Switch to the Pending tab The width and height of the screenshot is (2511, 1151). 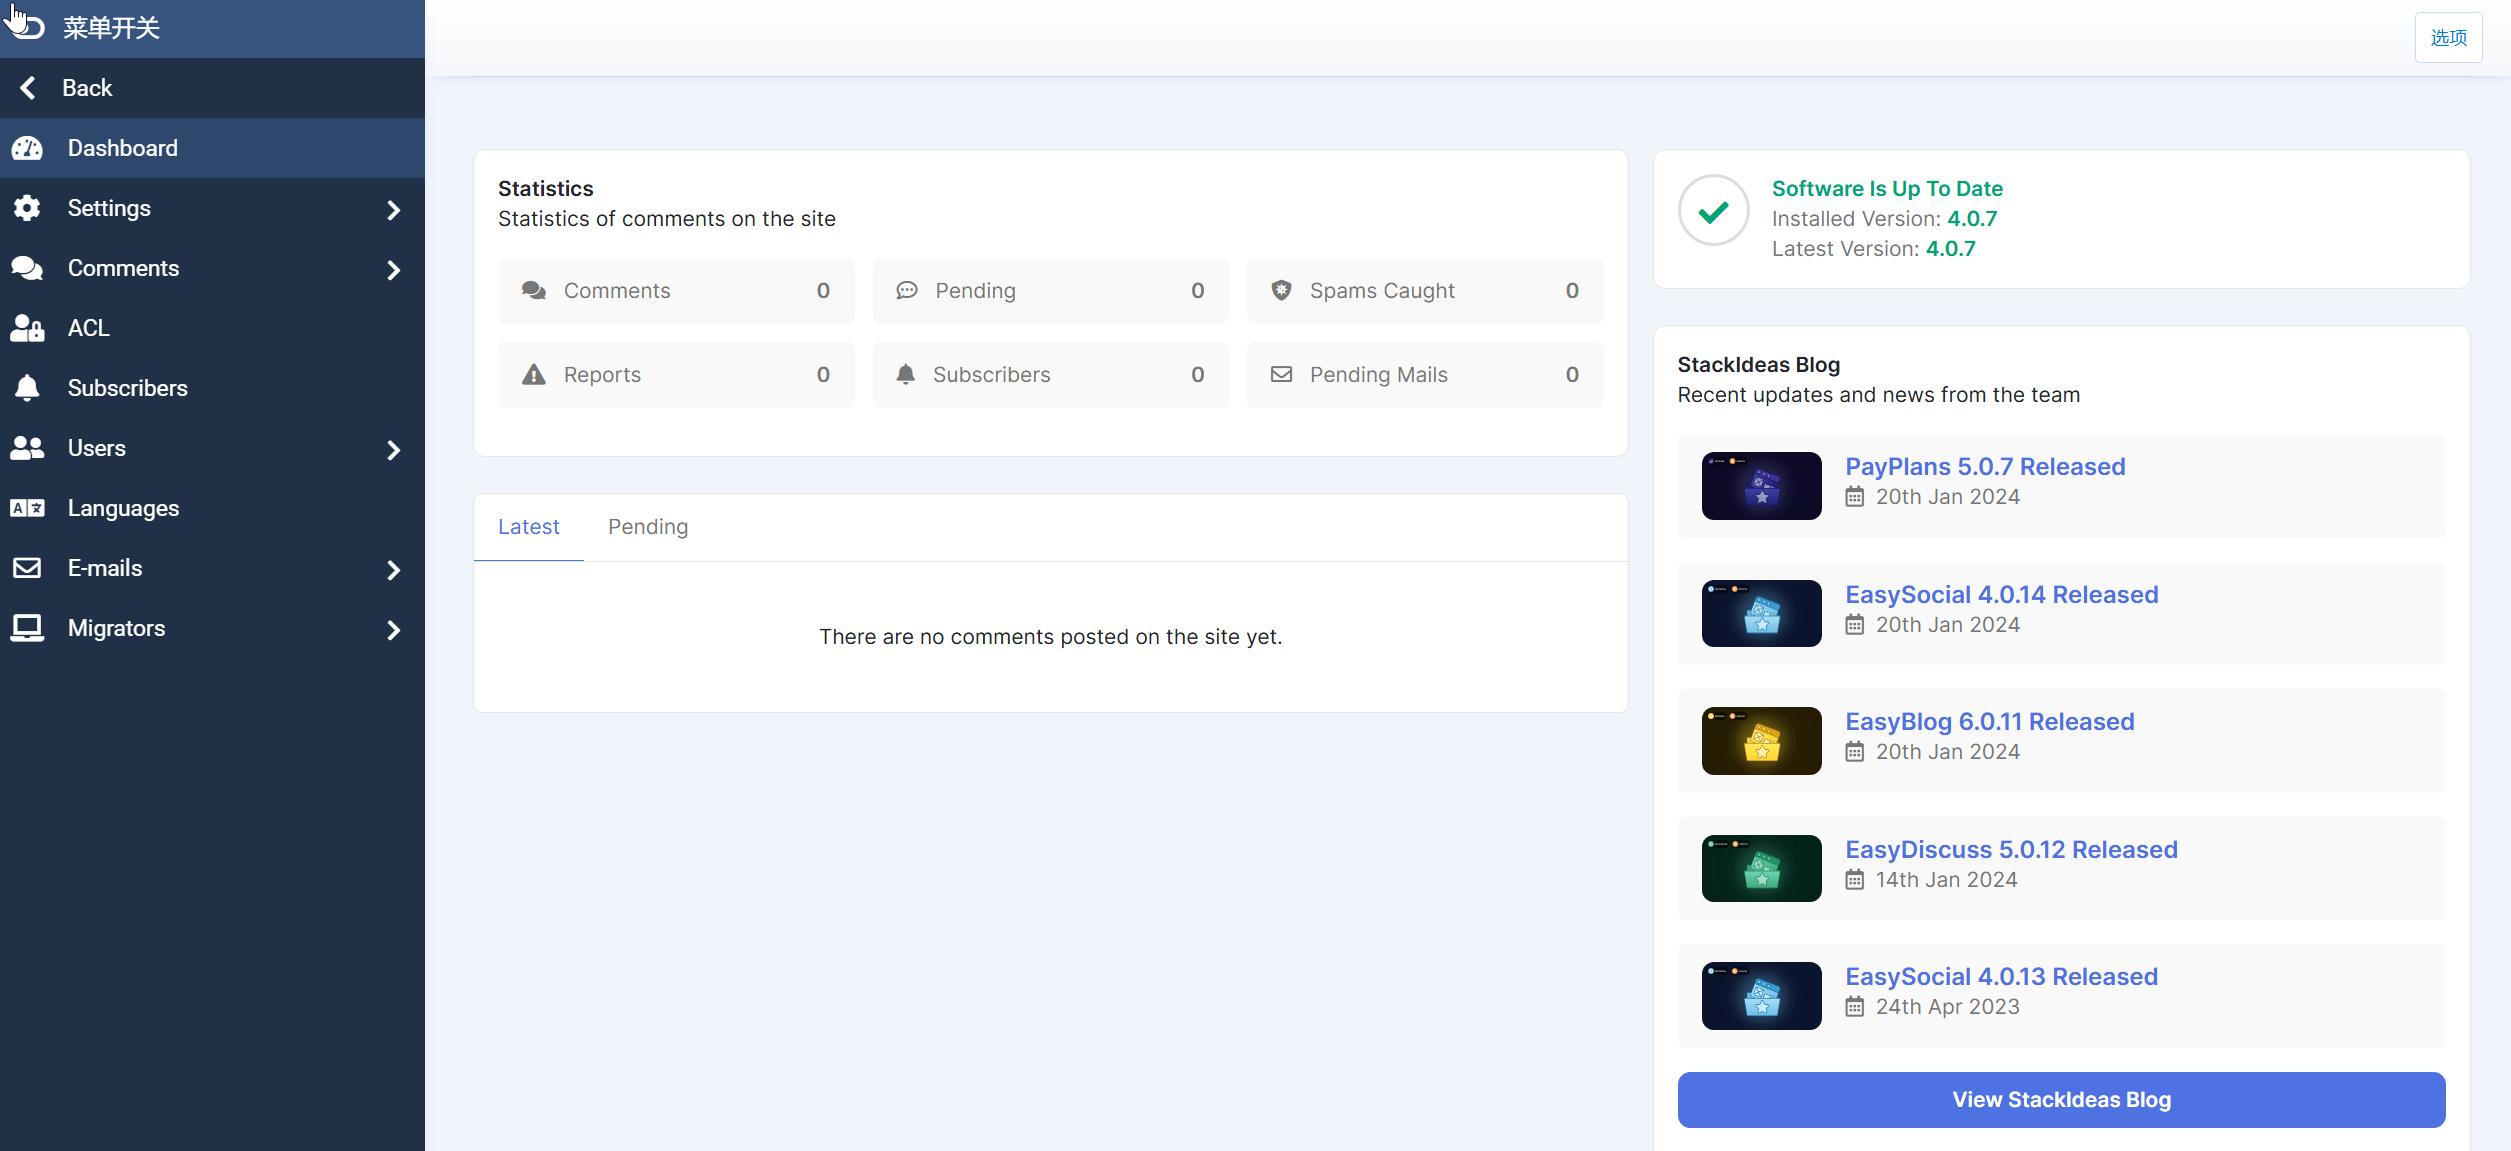pos(647,527)
